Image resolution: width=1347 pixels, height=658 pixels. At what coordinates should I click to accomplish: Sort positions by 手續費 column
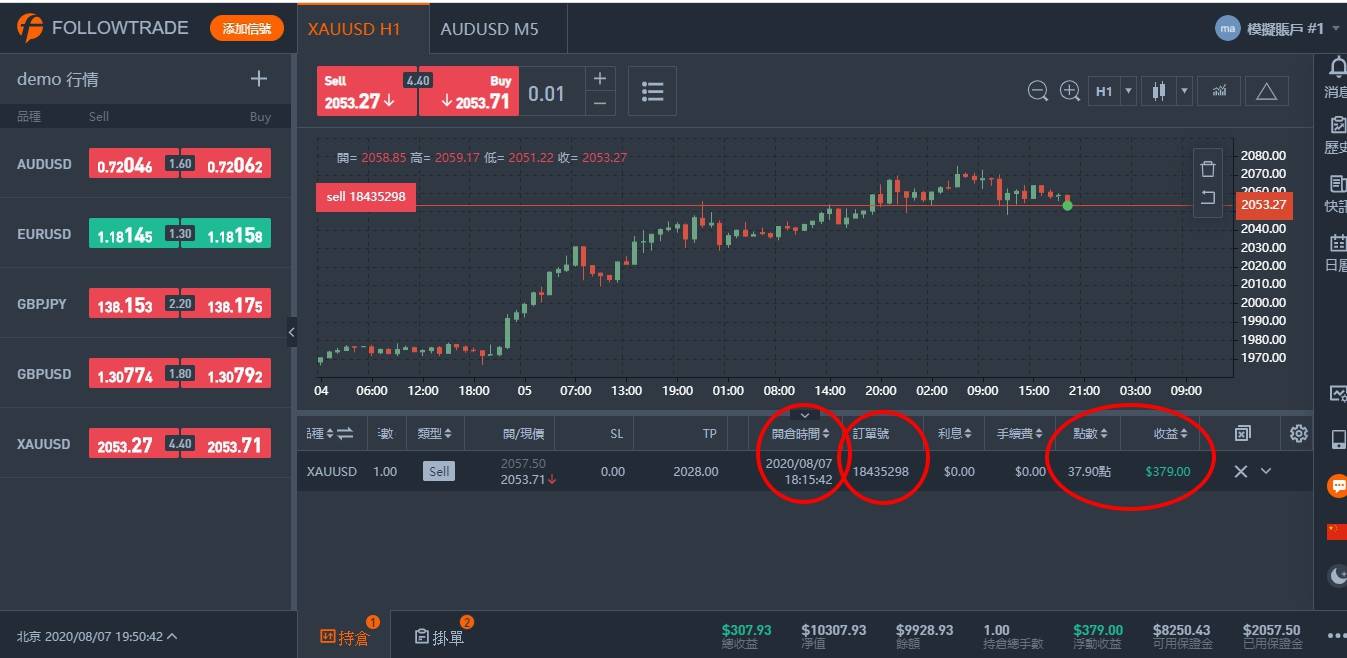pos(1019,434)
